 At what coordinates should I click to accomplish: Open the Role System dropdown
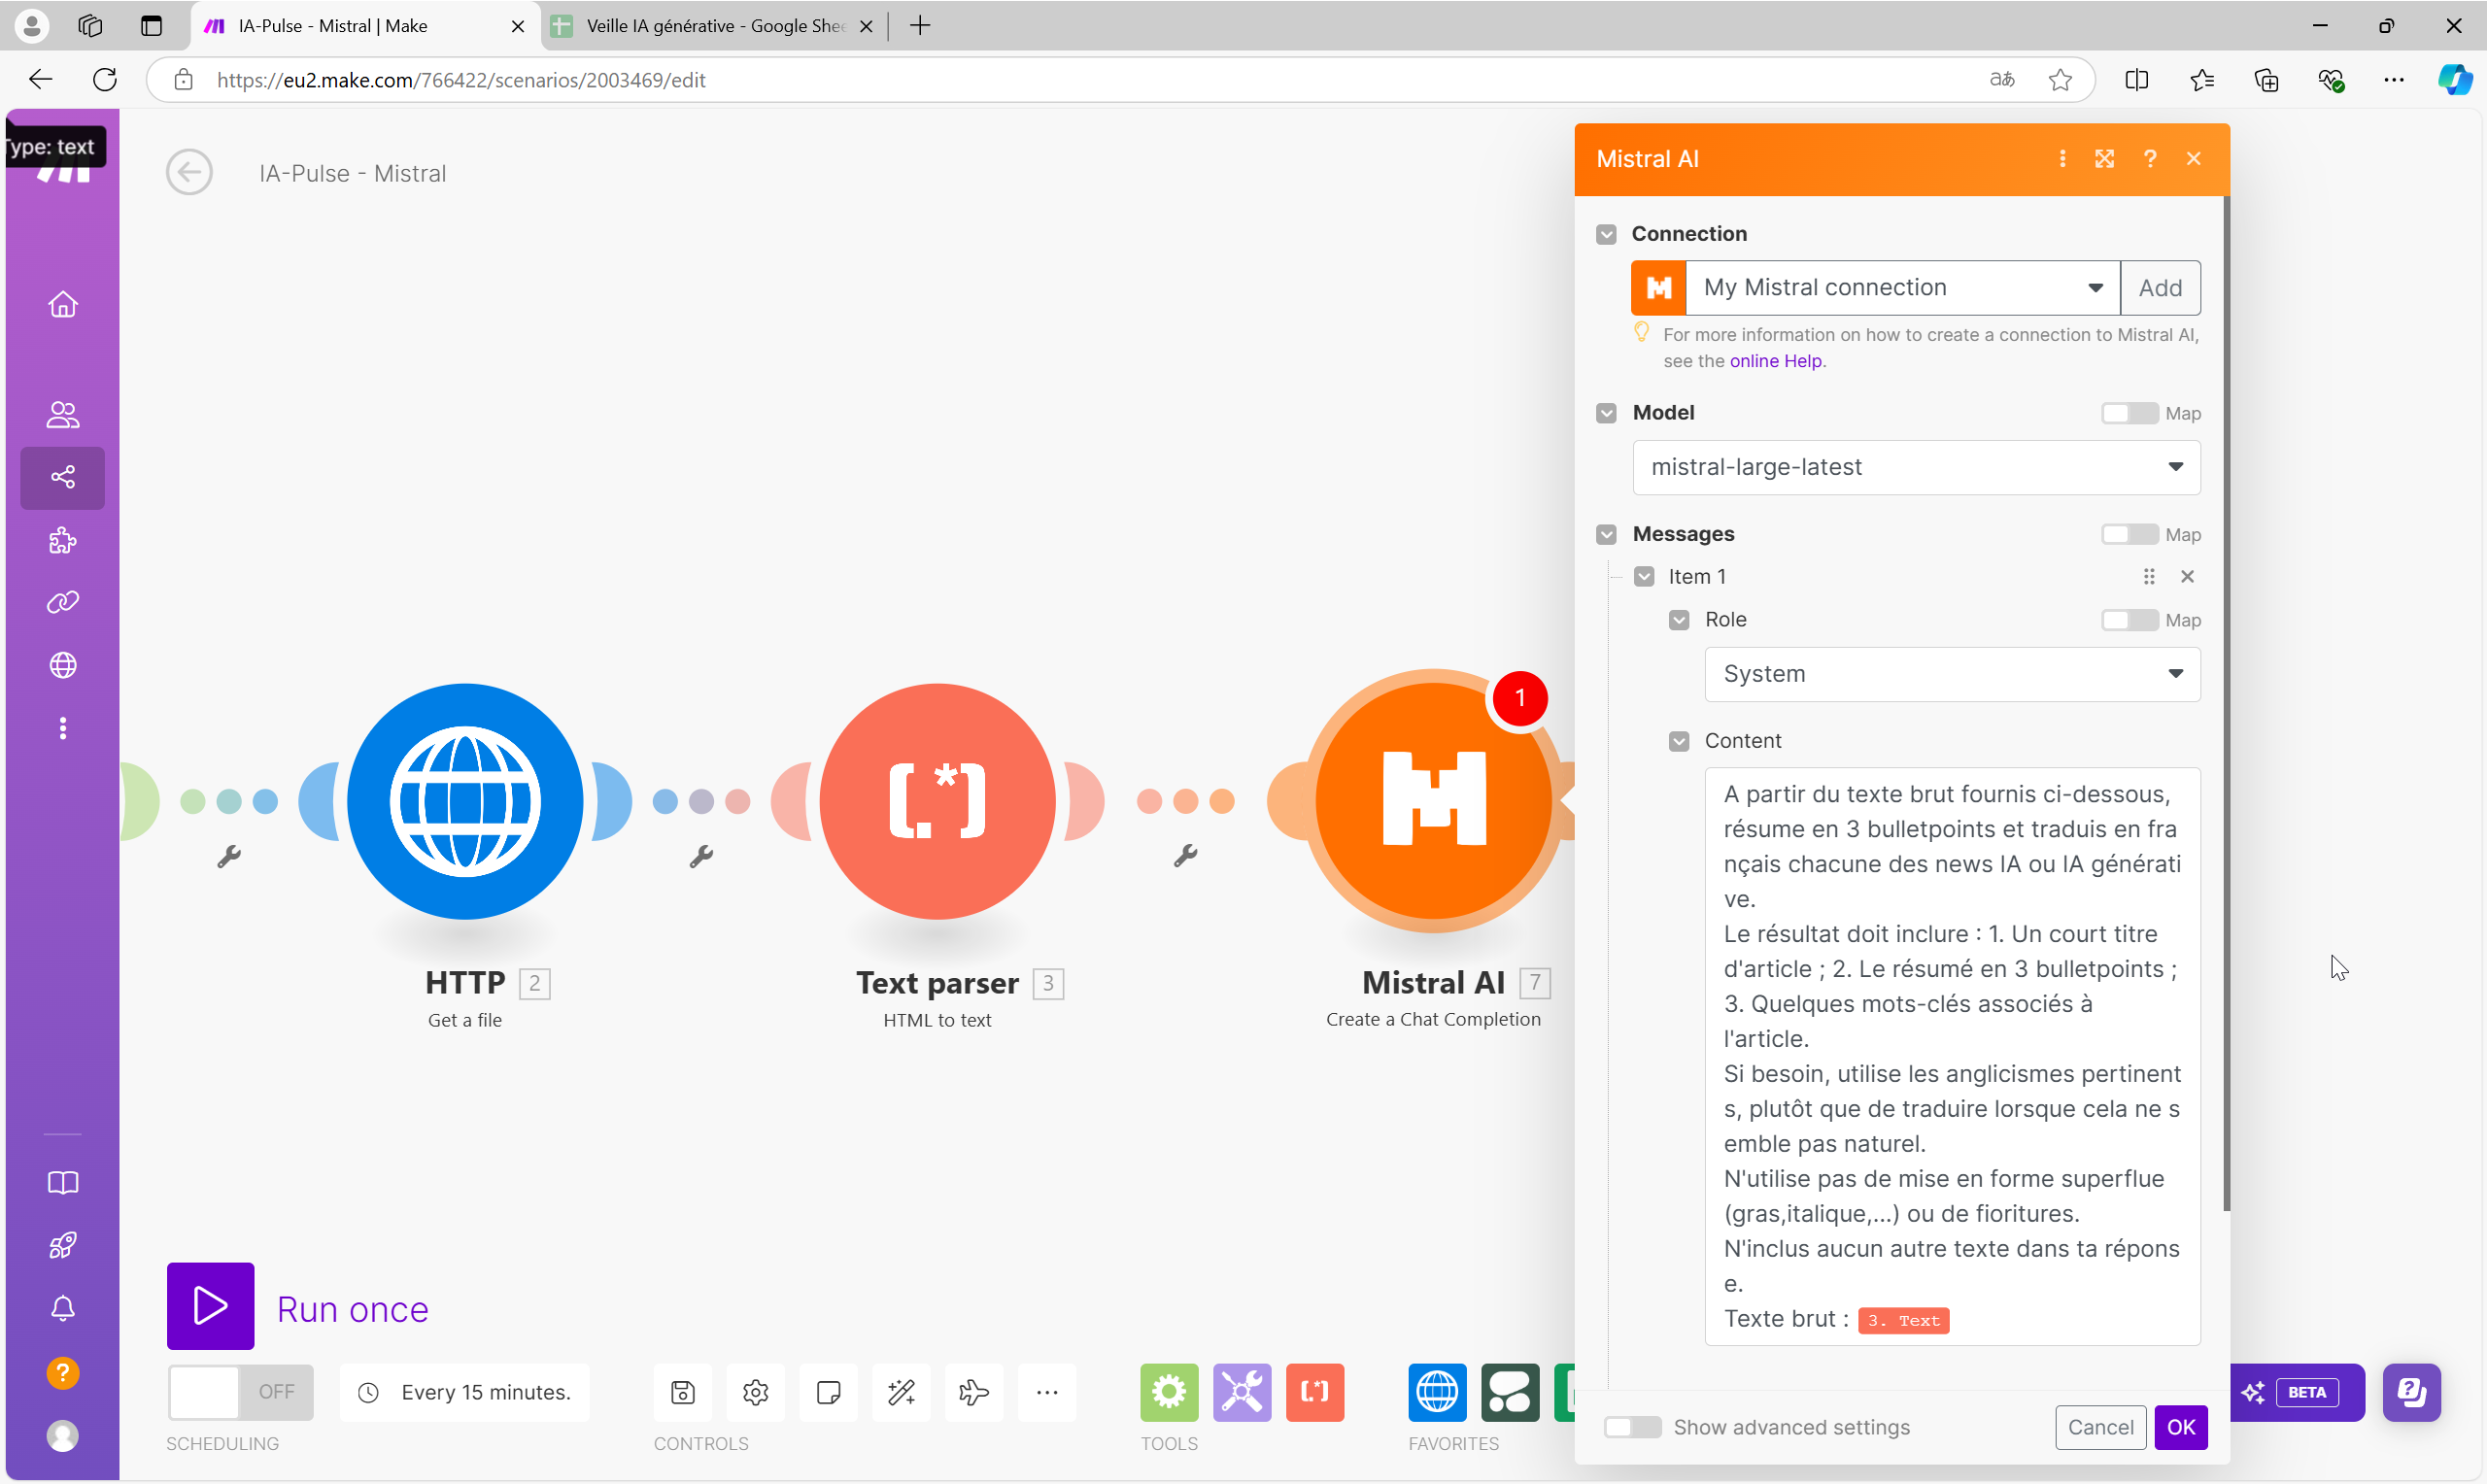tap(1952, 674)
